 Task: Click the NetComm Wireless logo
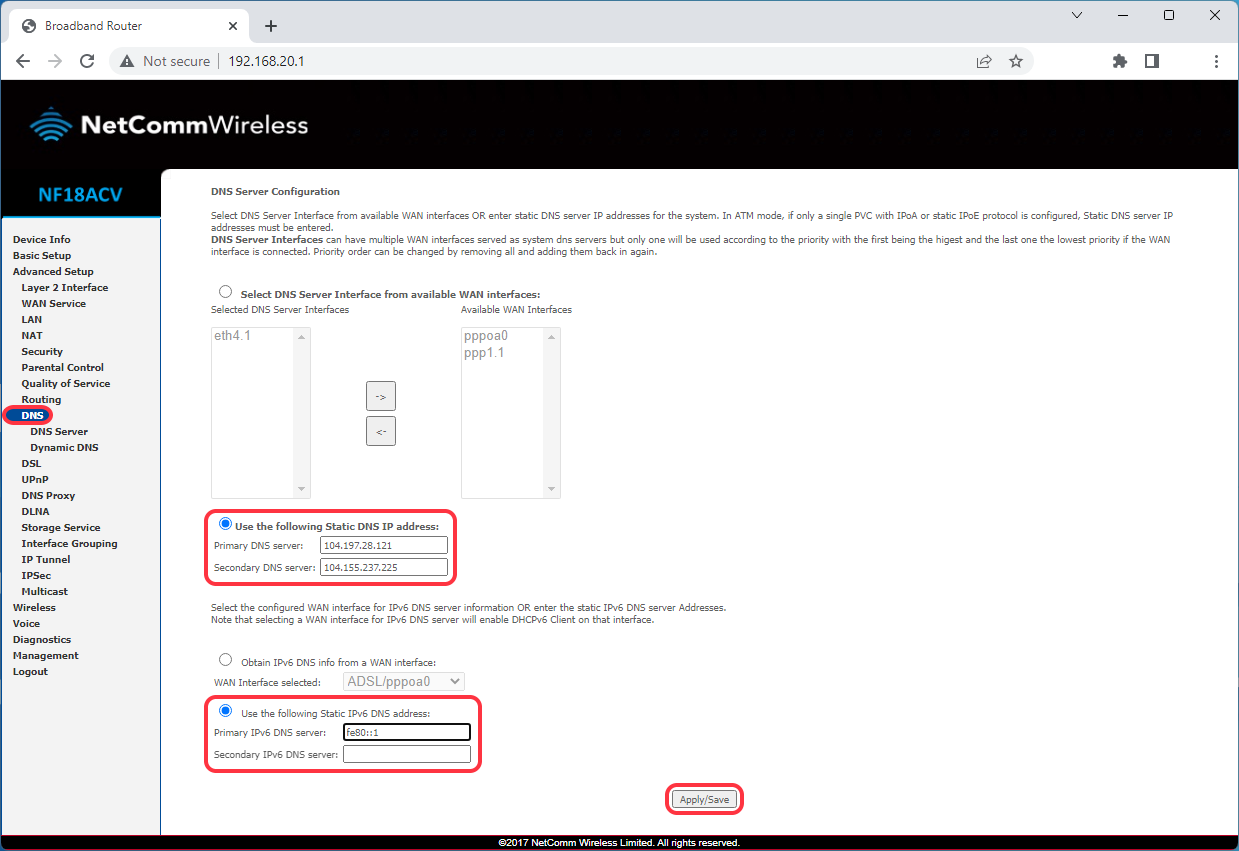169,125
